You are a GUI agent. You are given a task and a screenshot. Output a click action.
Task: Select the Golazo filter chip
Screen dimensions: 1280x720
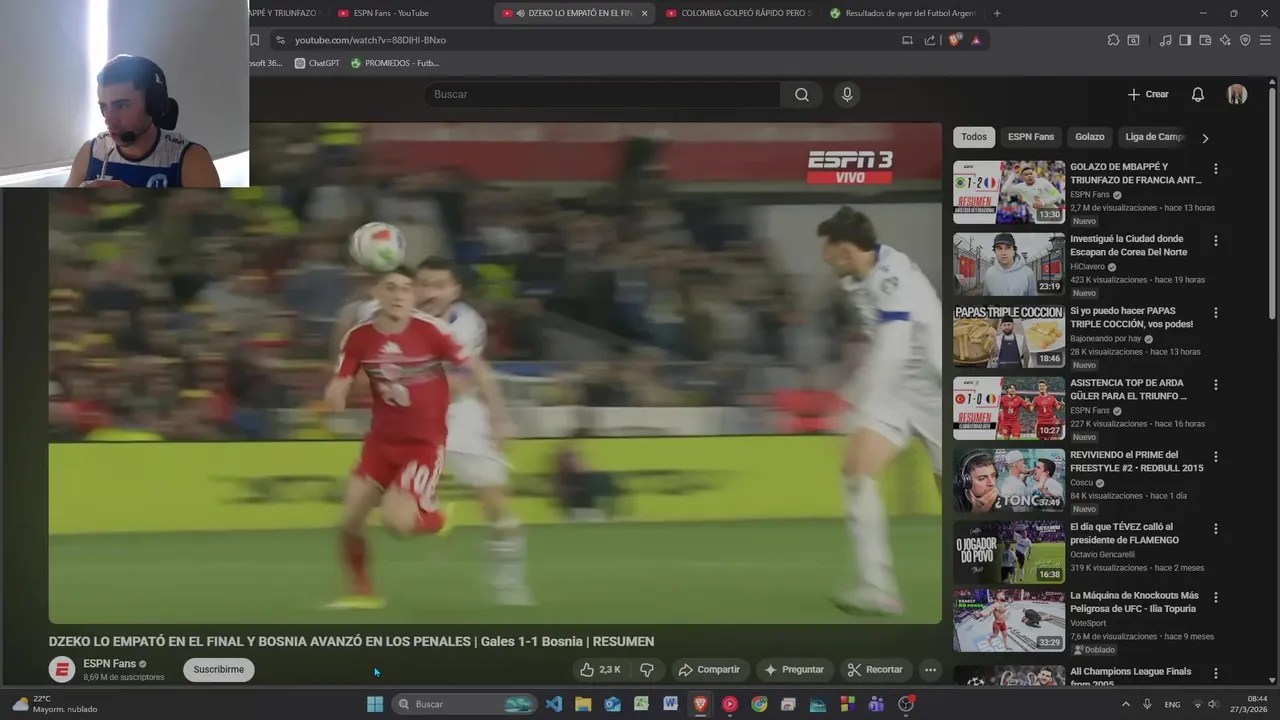pyautogui.click(x=1090, y=137)
